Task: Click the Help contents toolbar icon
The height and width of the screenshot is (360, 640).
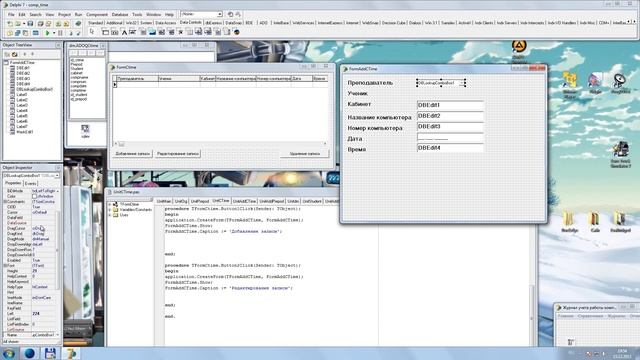Action: pos(78,24)
